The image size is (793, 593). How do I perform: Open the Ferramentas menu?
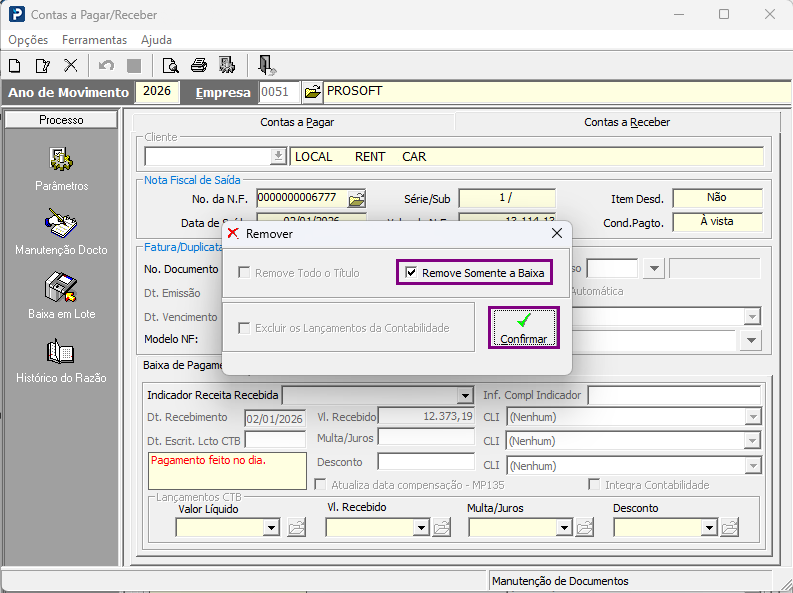tap(95, 40)
